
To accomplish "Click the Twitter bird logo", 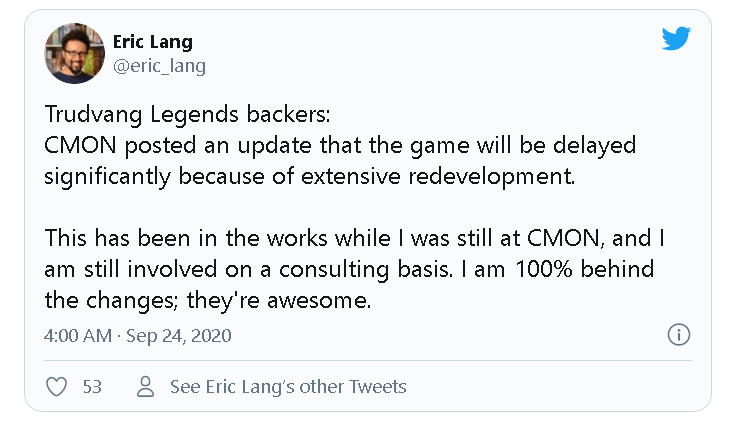I will coord(676,40).
